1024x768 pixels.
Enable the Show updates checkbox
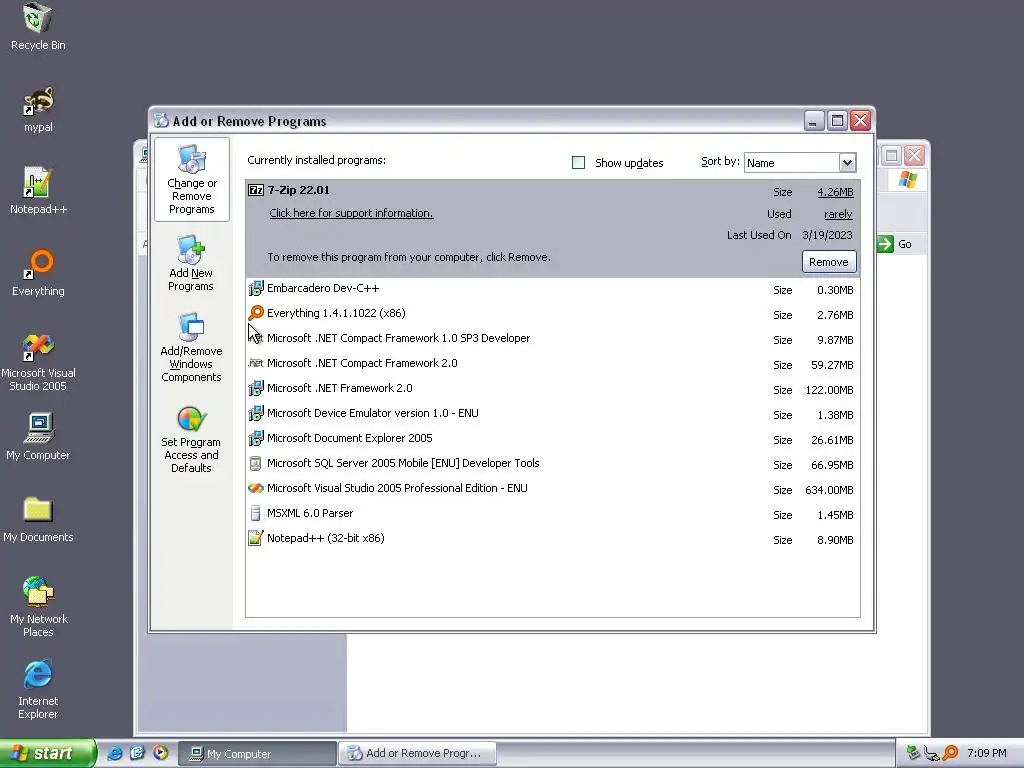point(578,163)
